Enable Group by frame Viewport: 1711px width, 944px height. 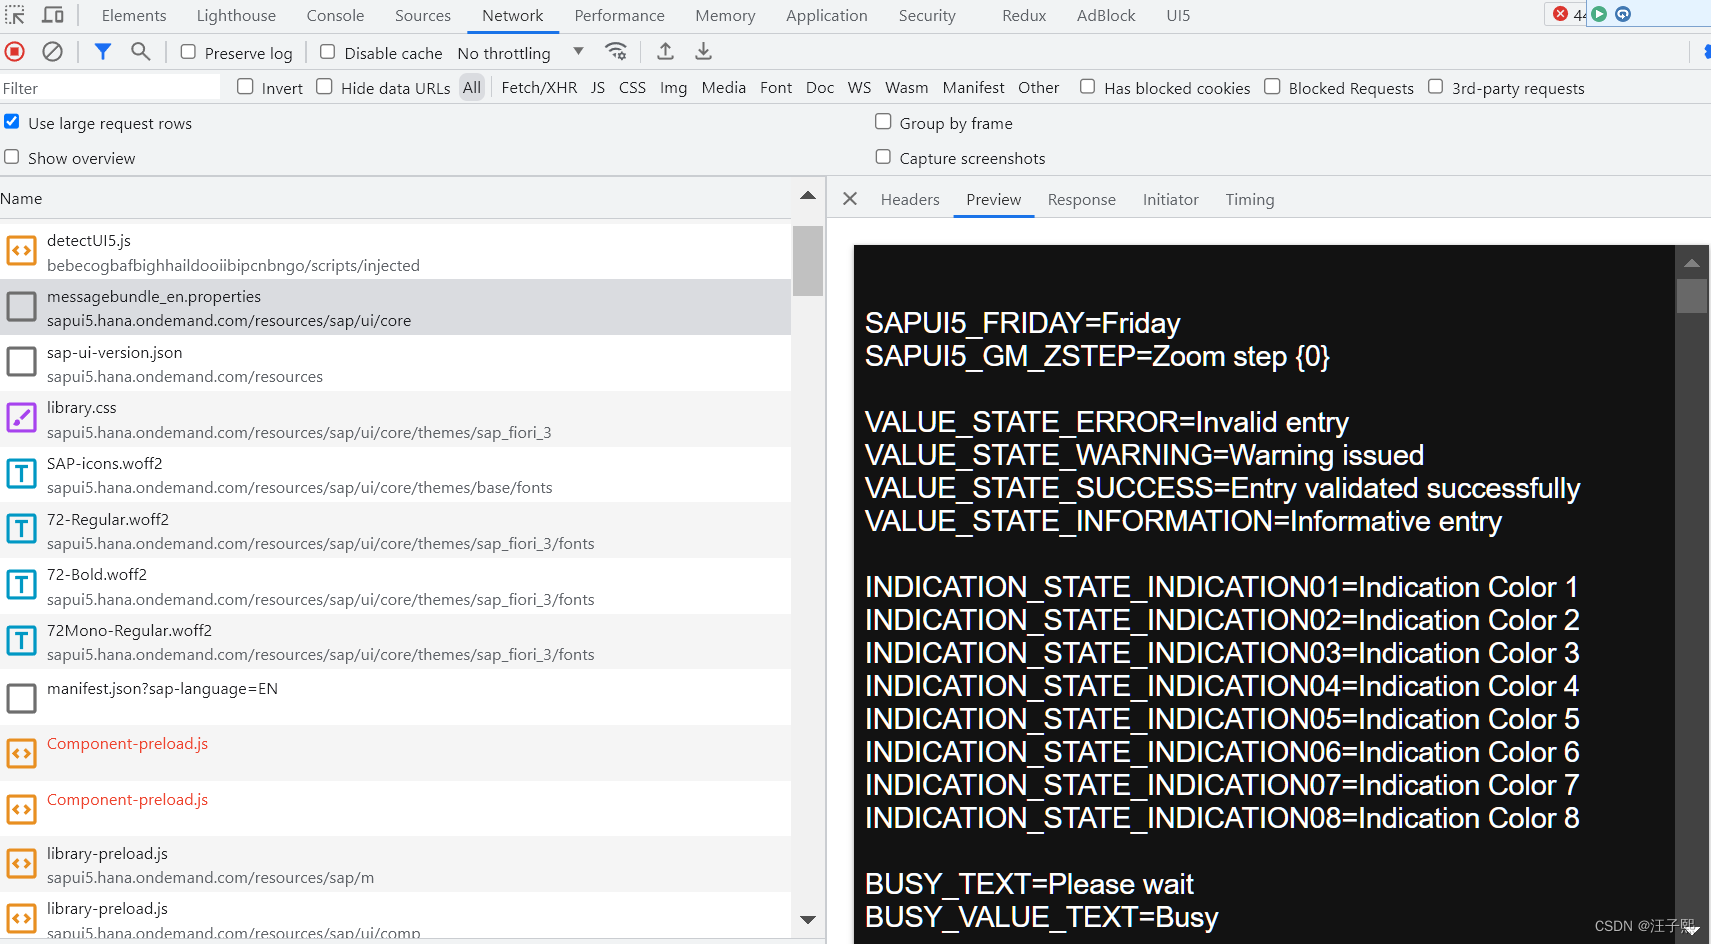pyautogui.click(x=883, y=122)
